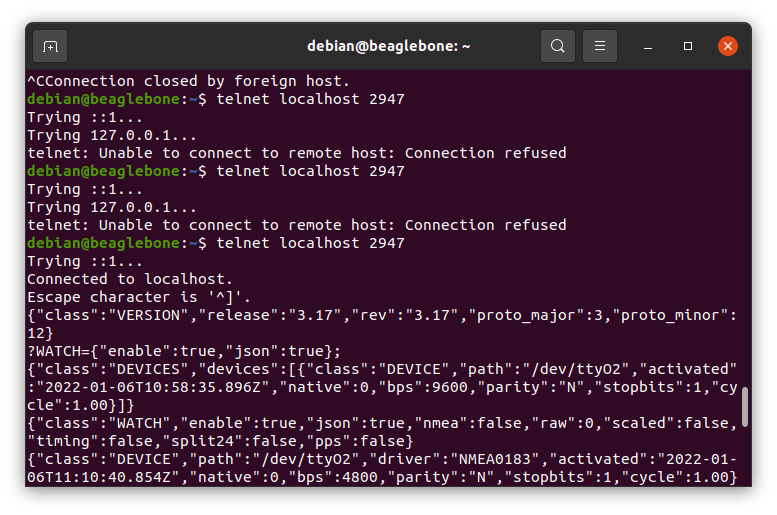Close the terminal window
777x515 pixels.
[727, 46]
